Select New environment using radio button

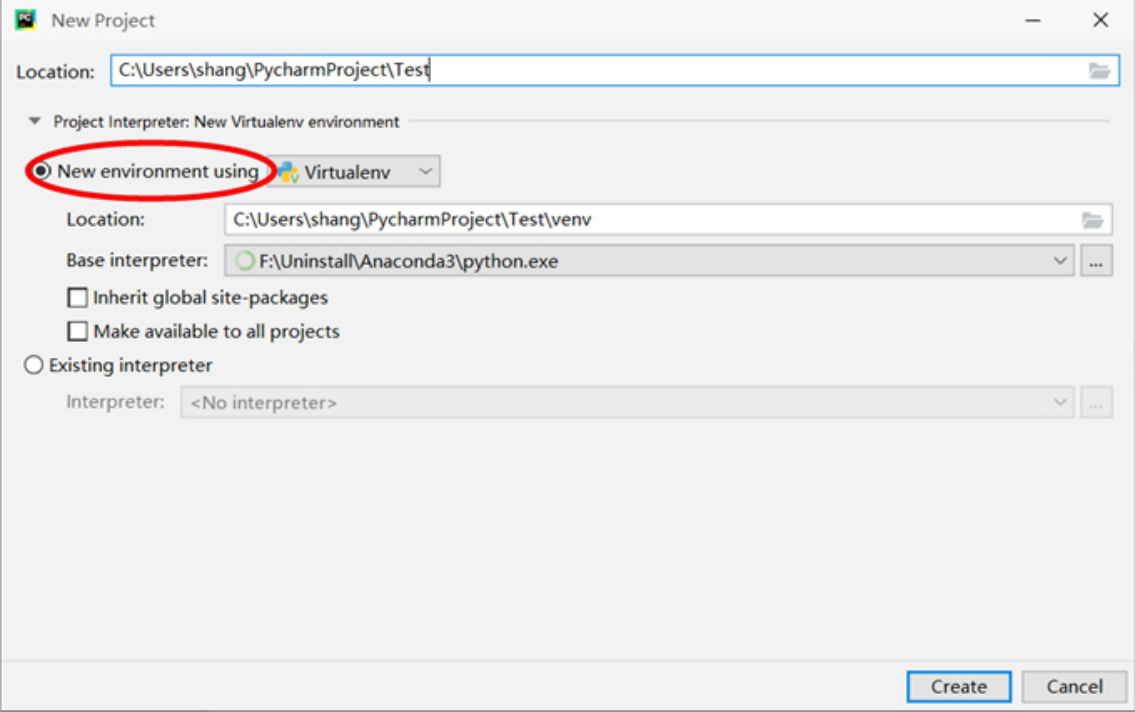(41, 171)
